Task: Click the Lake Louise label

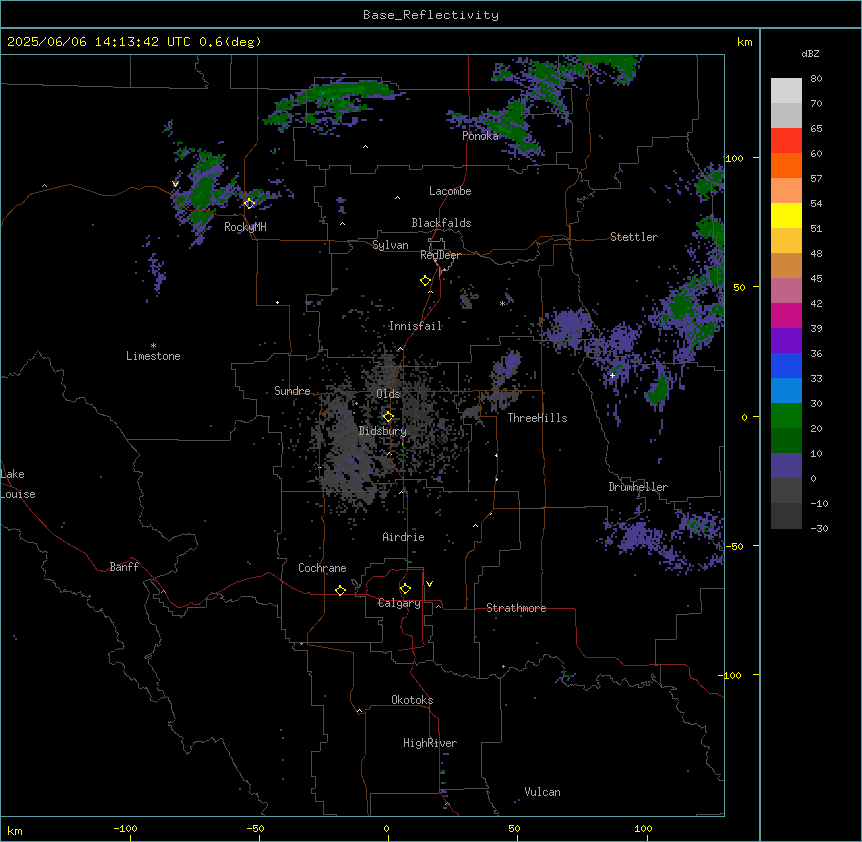Action: pos(18,484)
